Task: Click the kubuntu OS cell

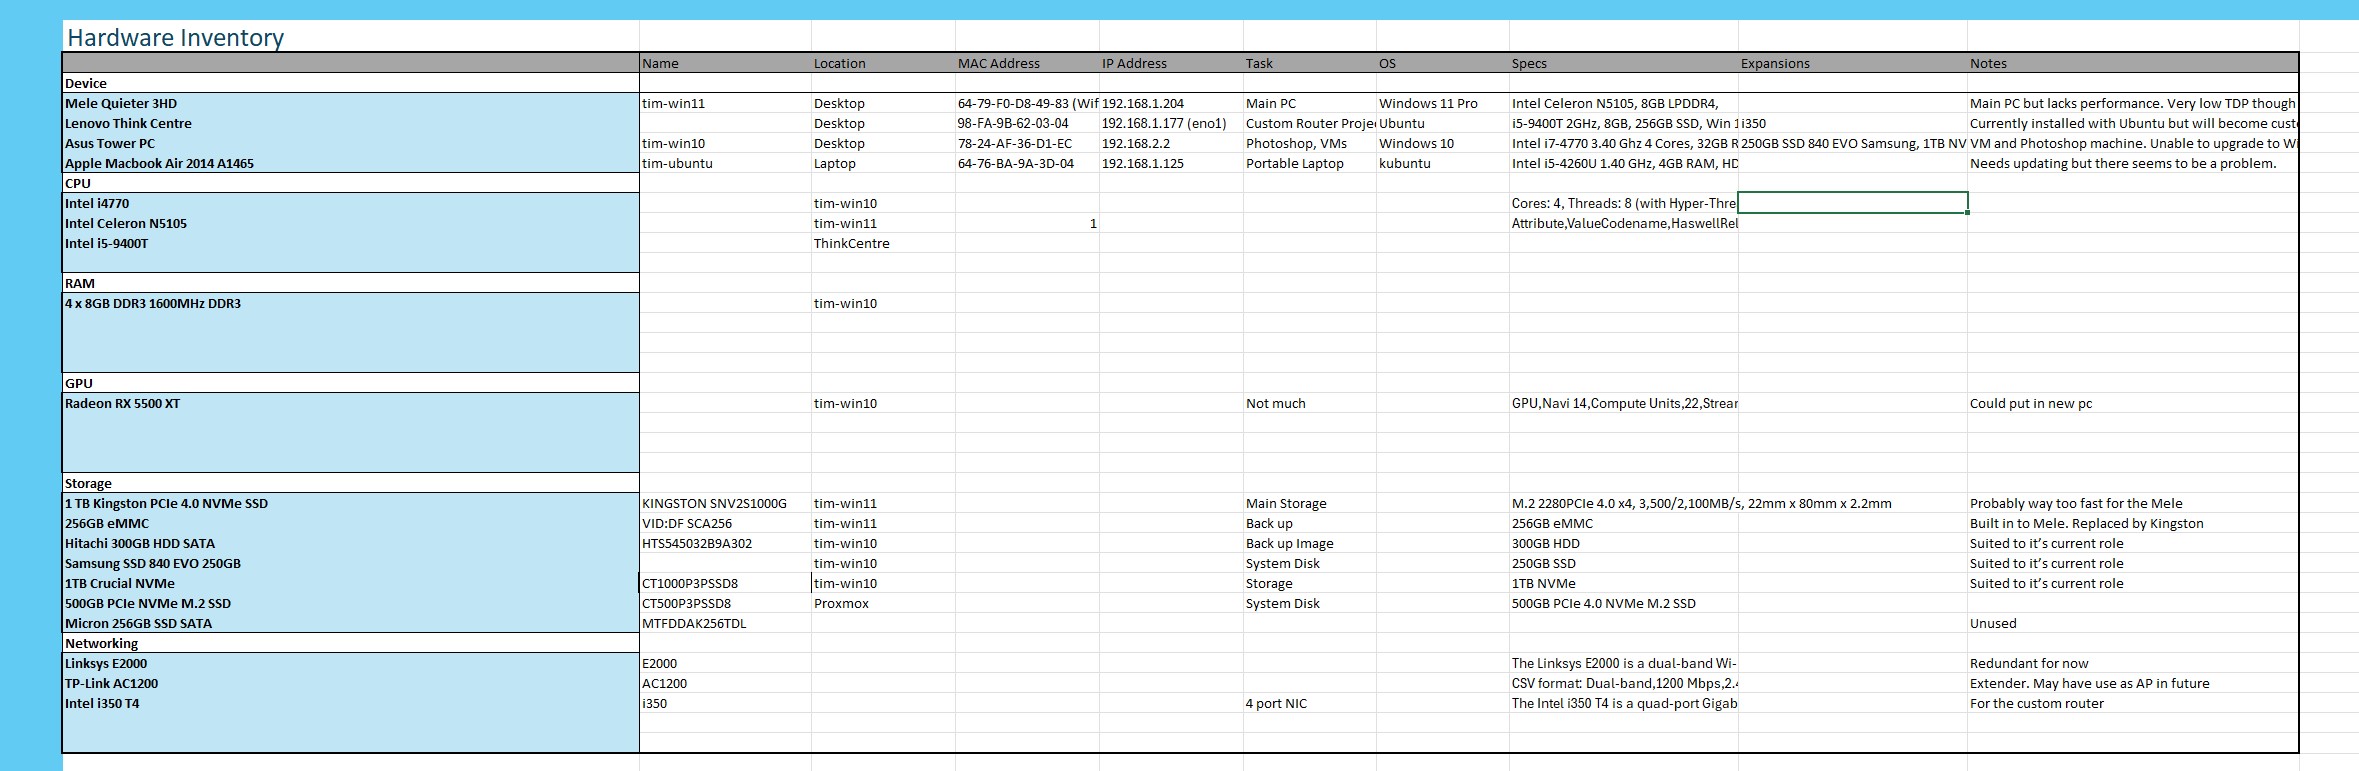Action: [x=1405, y=163]
